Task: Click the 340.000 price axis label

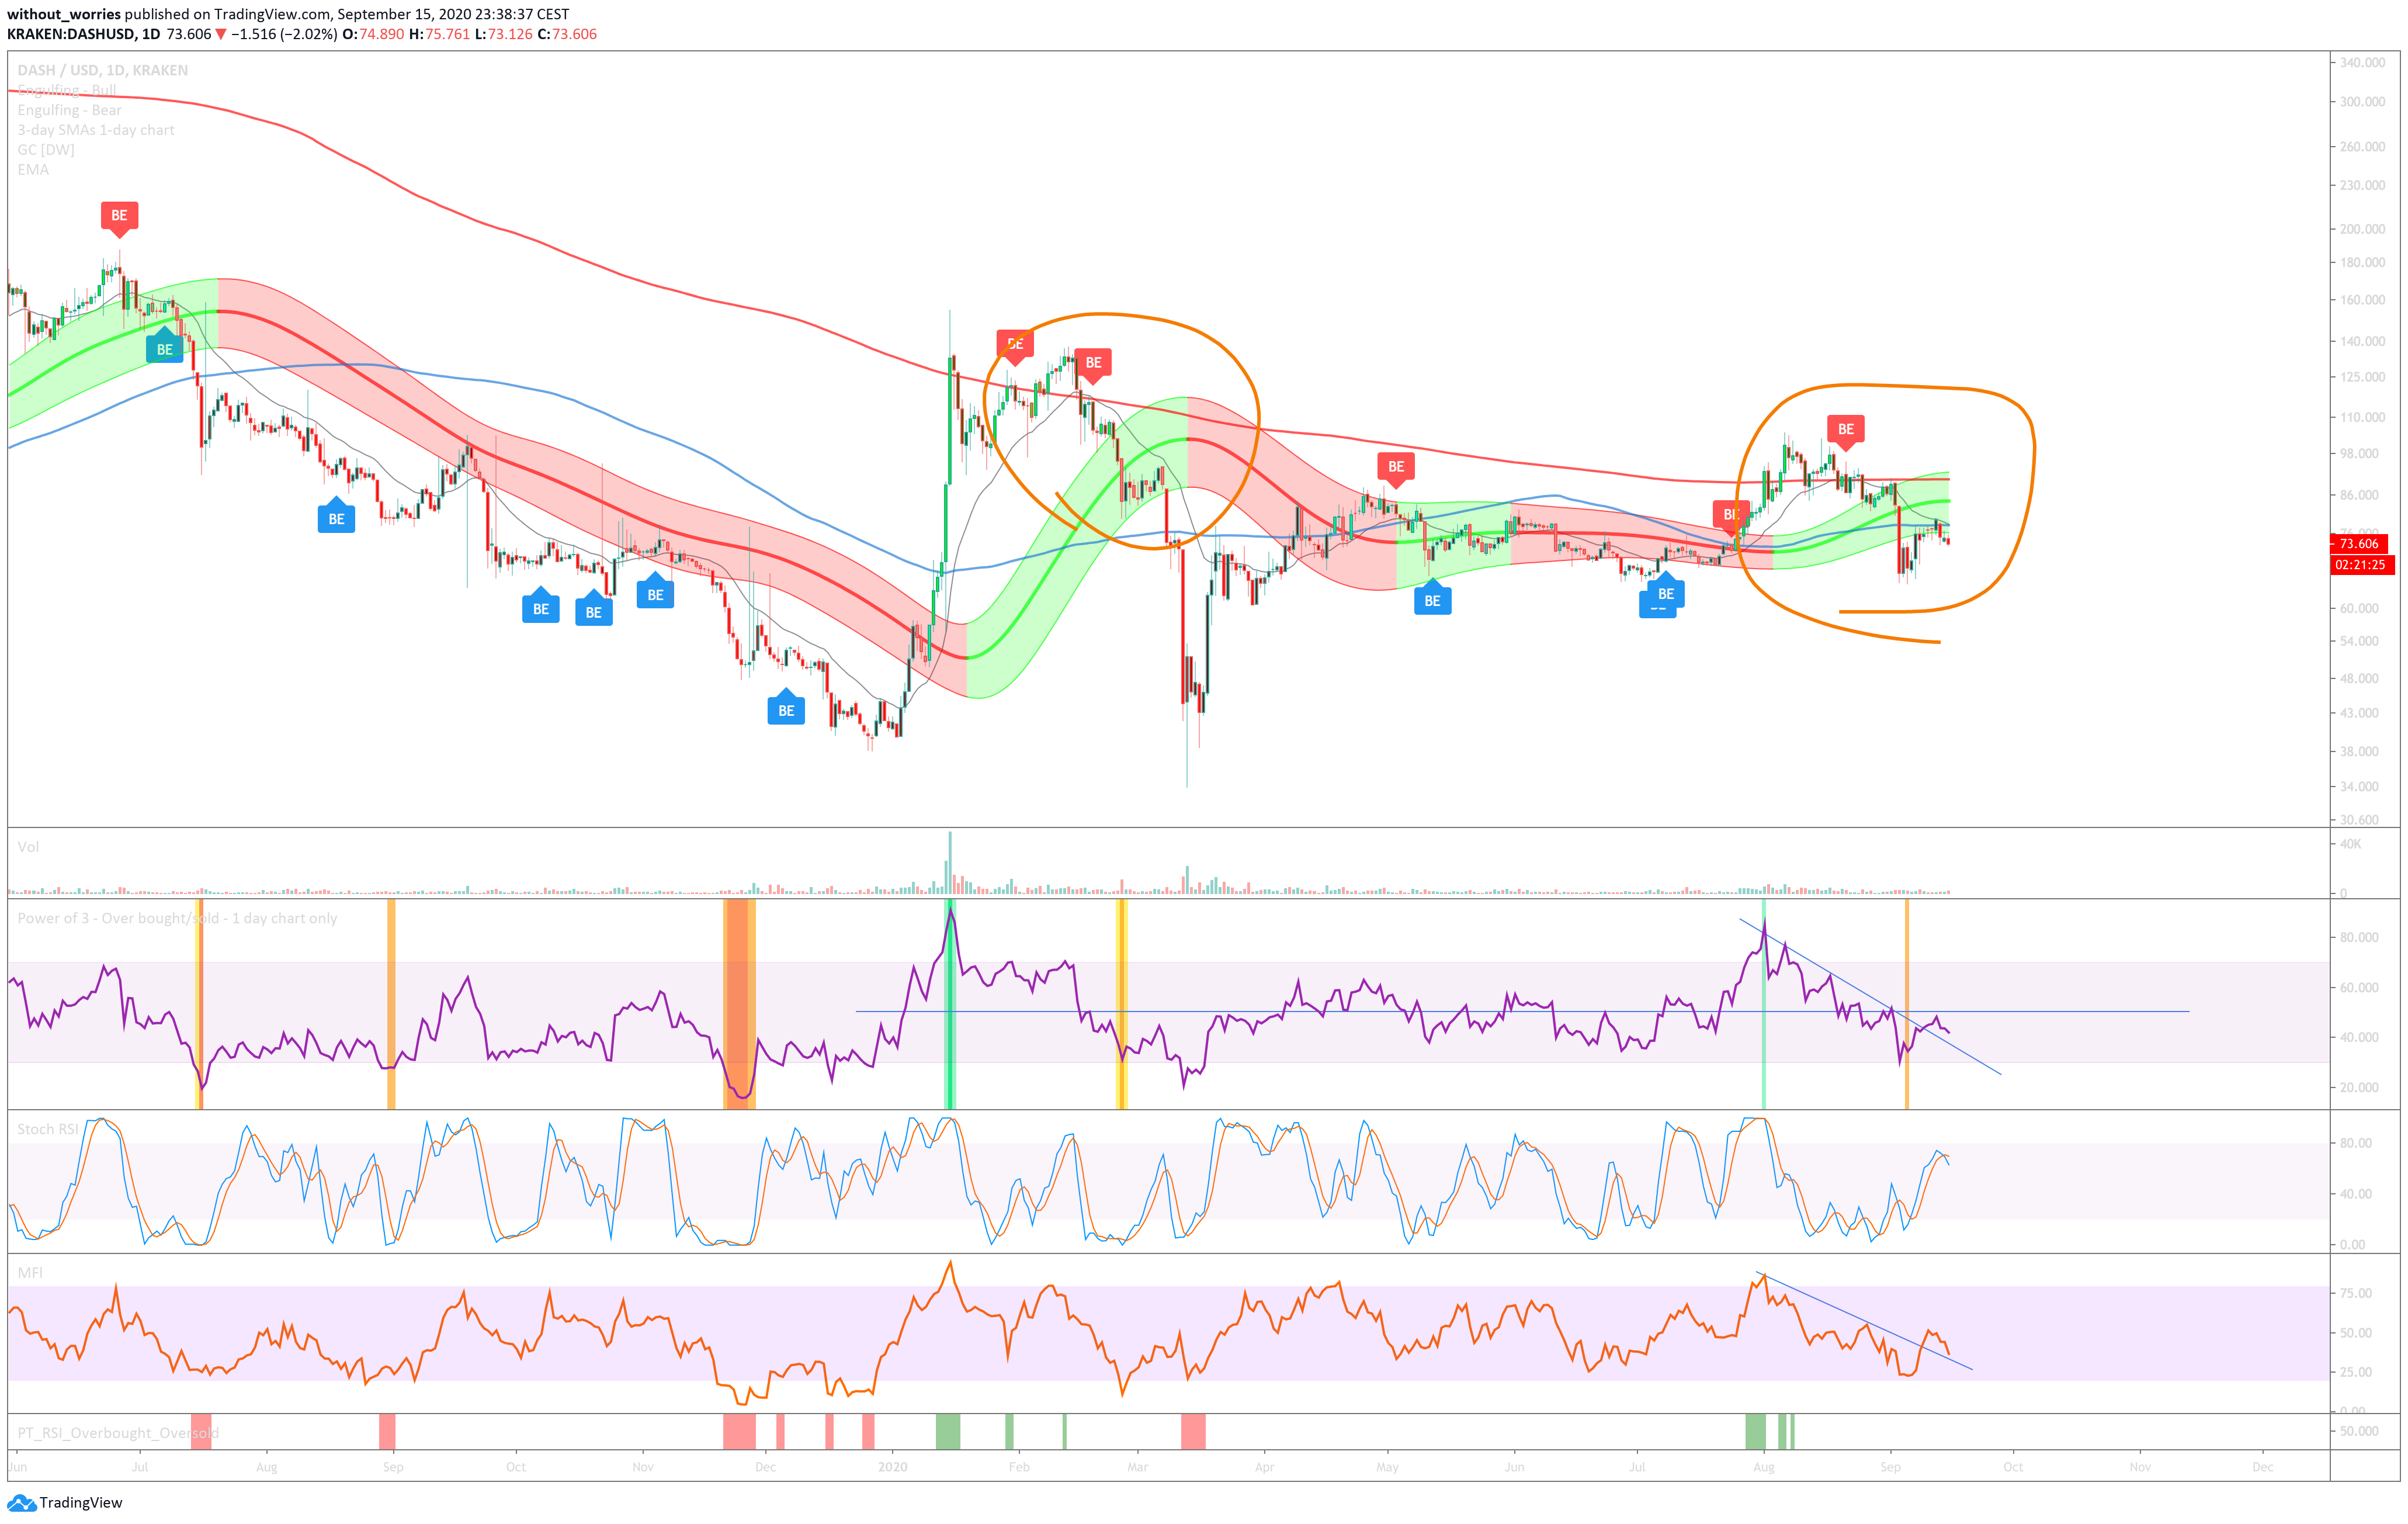Action: pyautogui.click(x=2362, y=62)
